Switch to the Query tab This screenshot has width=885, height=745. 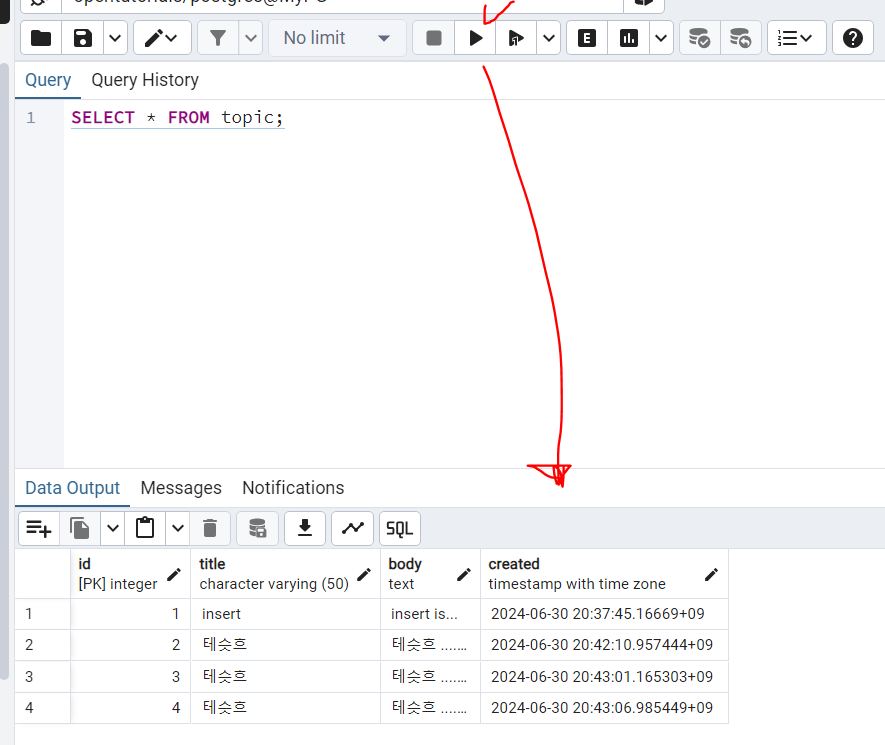coord(48,80)
